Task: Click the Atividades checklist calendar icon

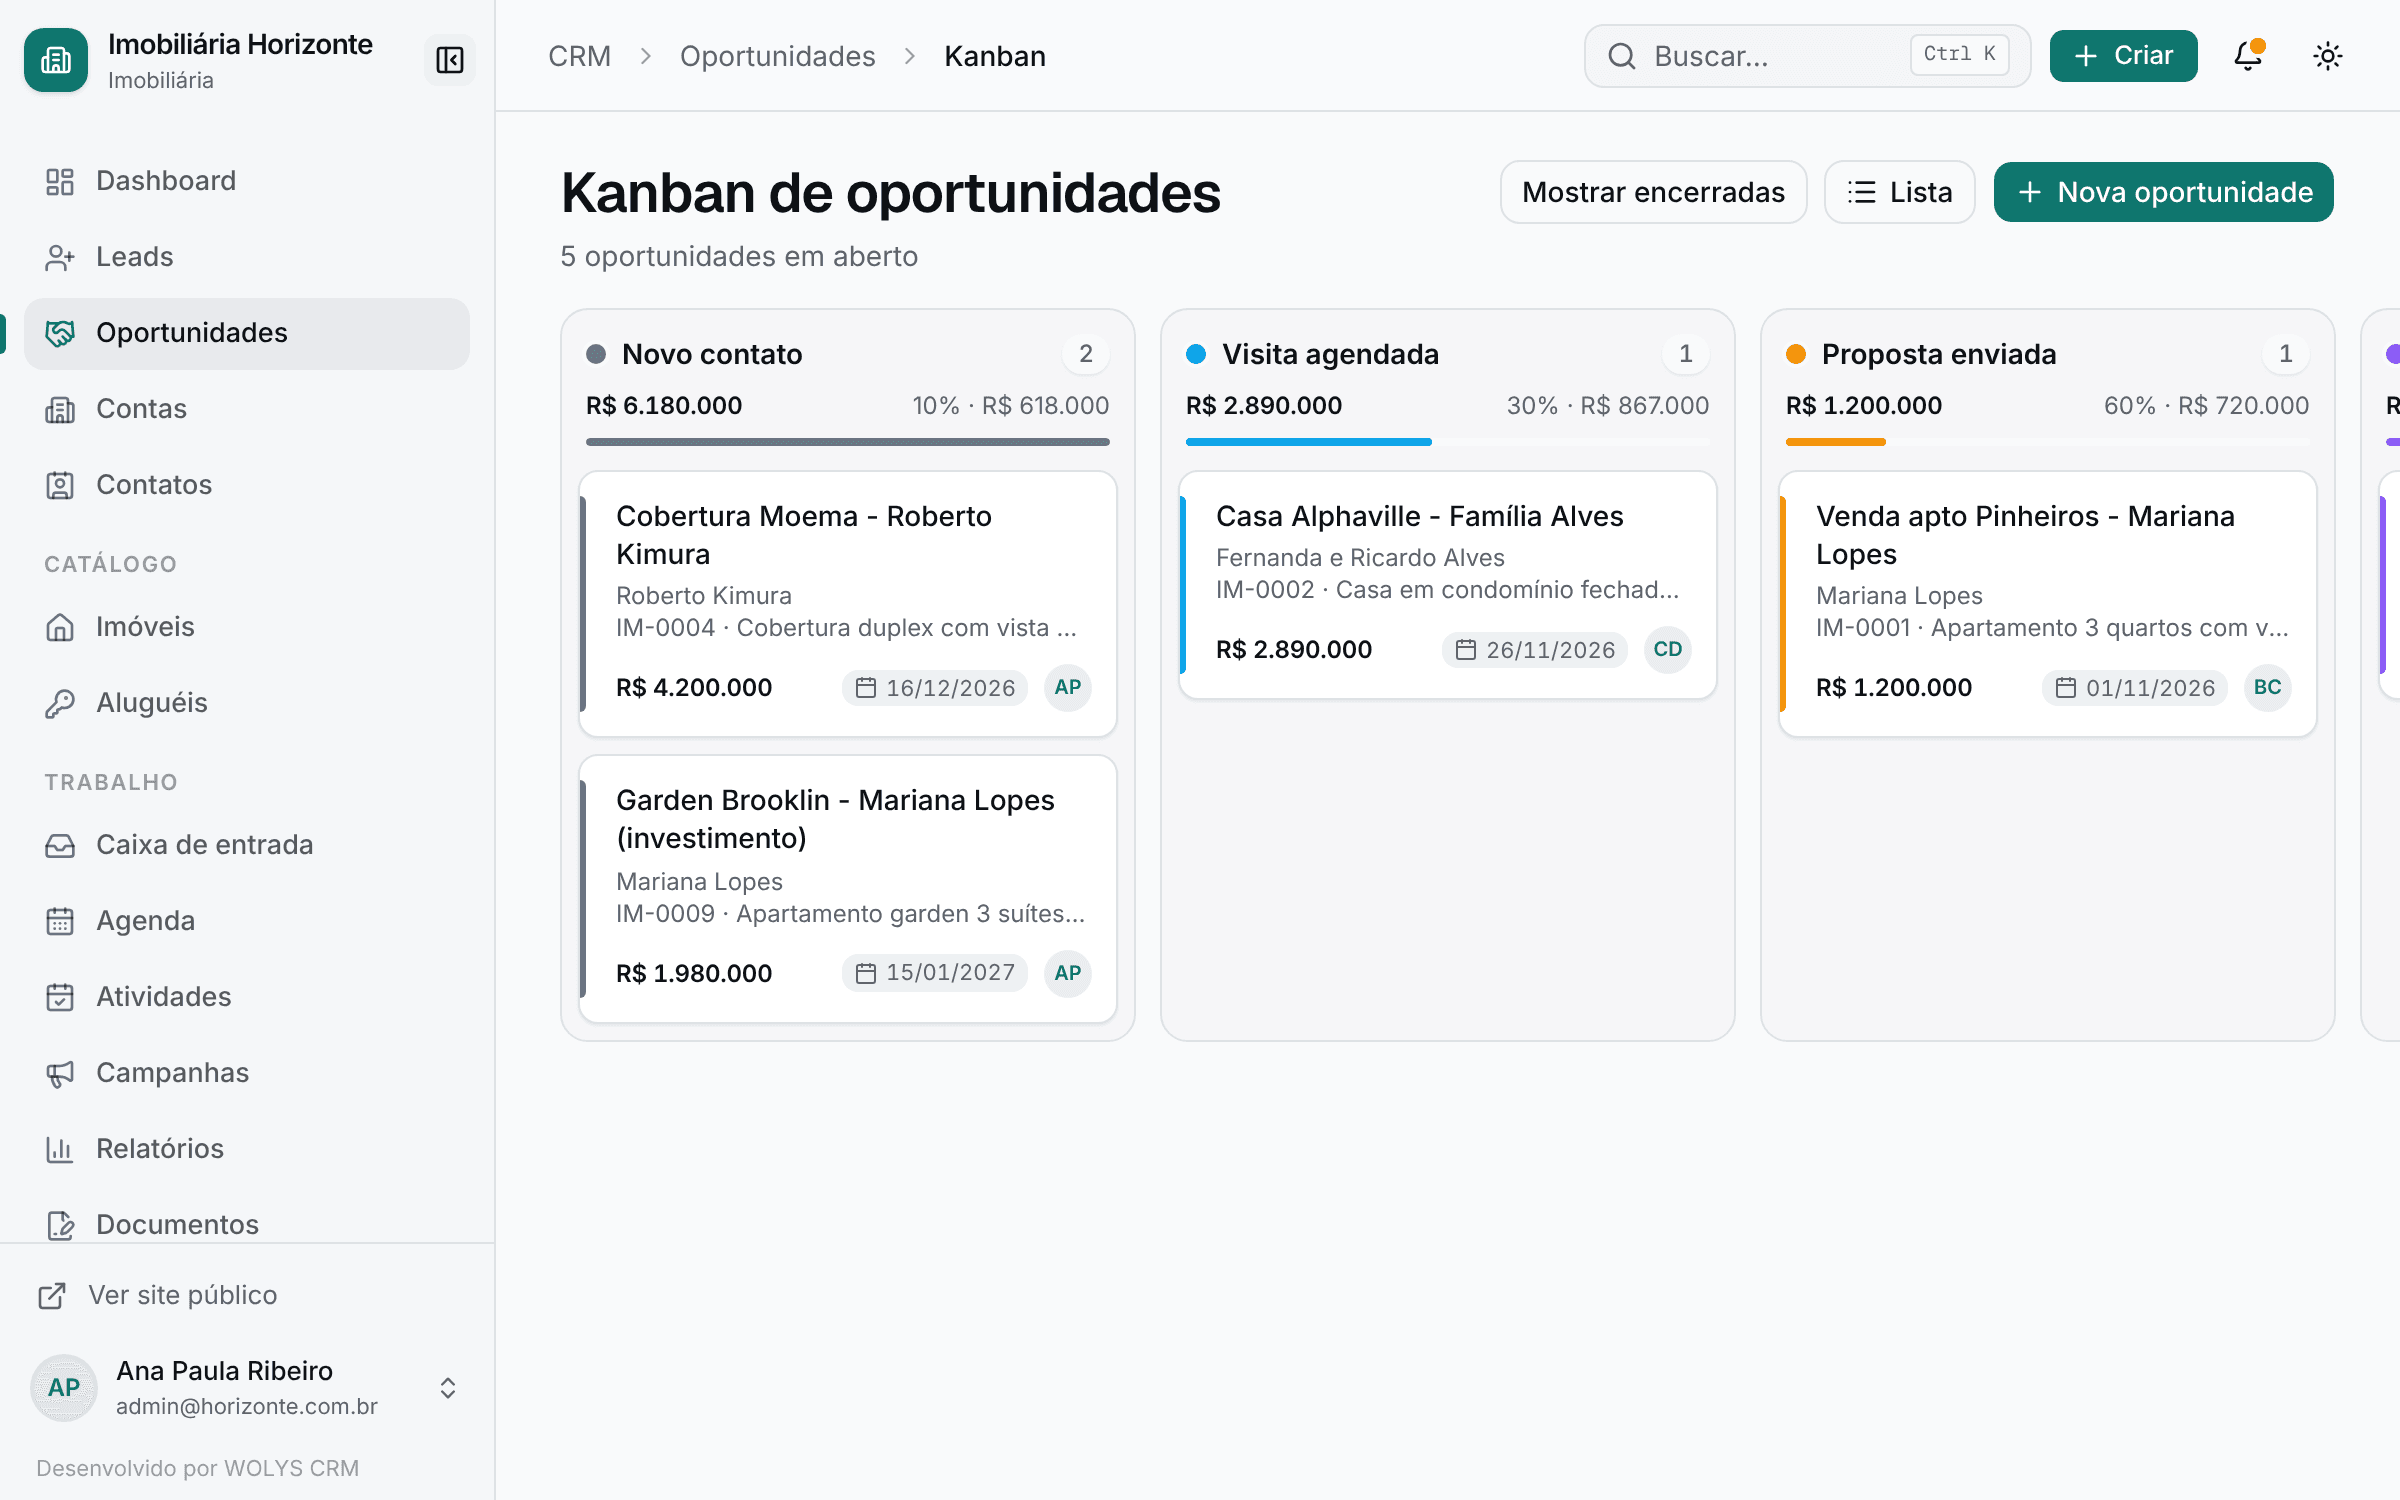Action: 60,997
